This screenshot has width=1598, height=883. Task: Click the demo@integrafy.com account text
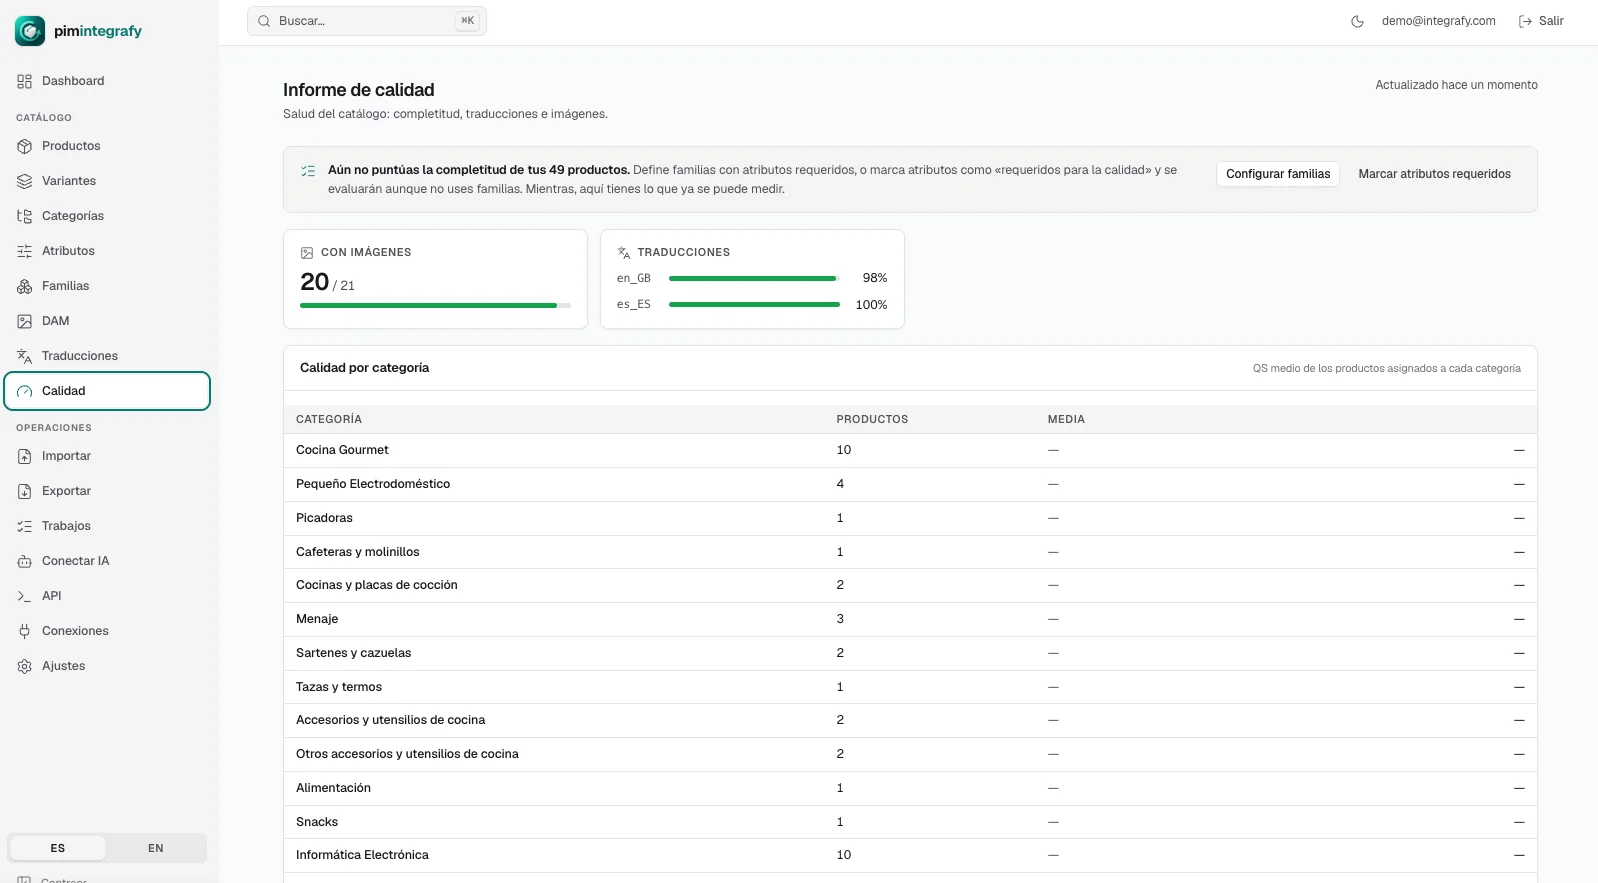coord(1438,21)
